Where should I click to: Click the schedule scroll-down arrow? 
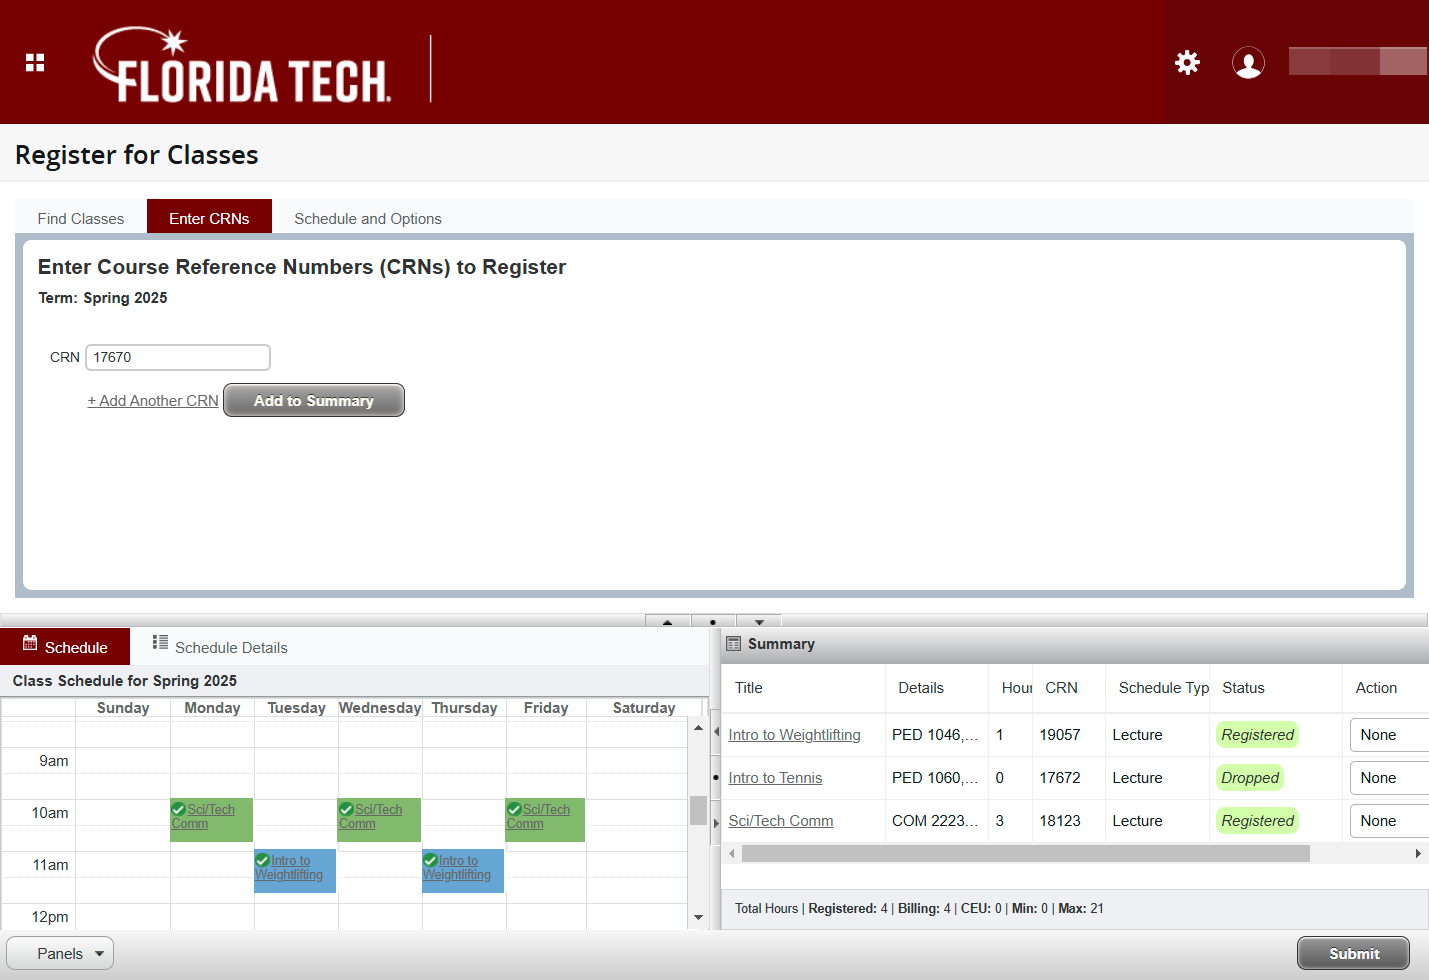pyautogui.click(x=698, y=917)
